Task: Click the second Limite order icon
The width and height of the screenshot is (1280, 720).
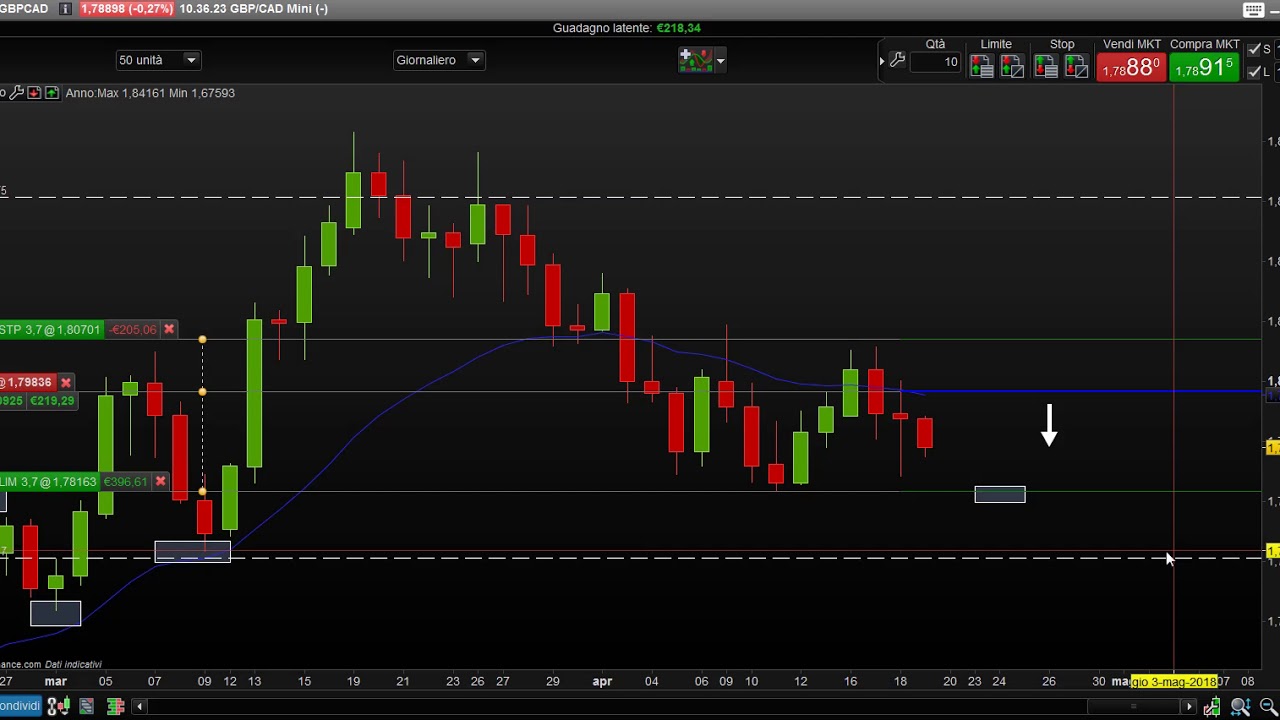Action: pyautogui.click(x=1012, y=66)
